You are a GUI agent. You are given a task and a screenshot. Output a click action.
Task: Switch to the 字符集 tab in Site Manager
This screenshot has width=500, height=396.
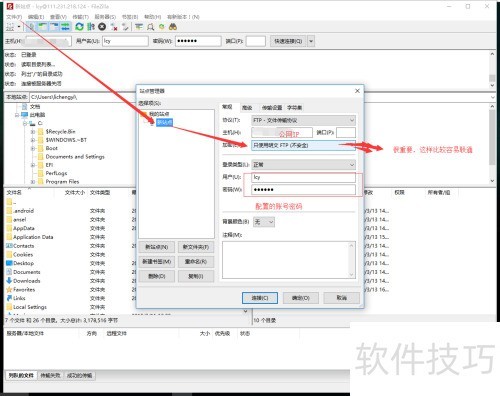[x=295, y=107]
